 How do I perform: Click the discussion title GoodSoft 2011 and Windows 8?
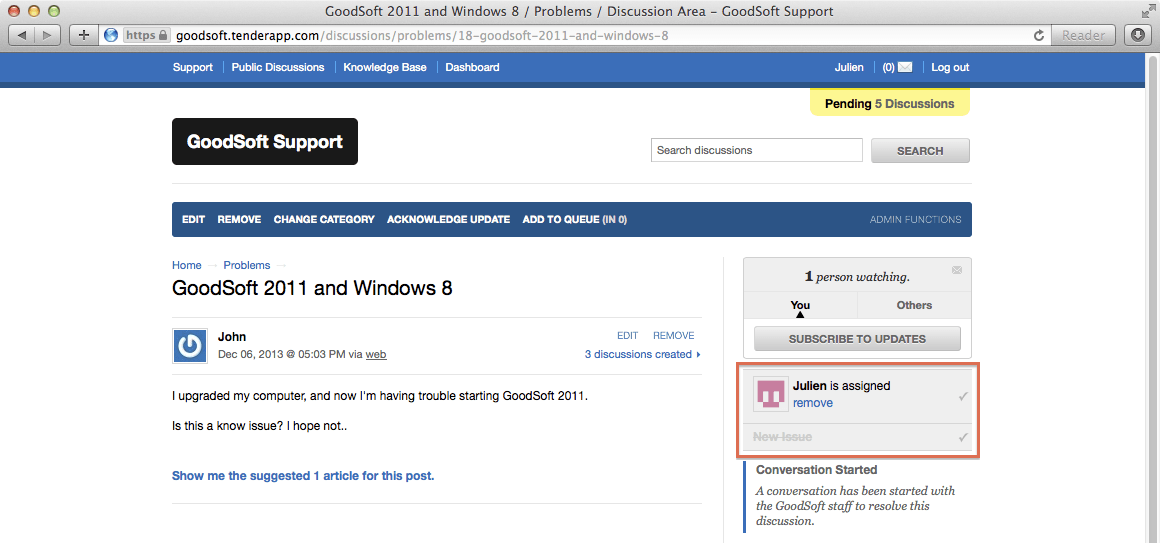[x=312, y=288]
